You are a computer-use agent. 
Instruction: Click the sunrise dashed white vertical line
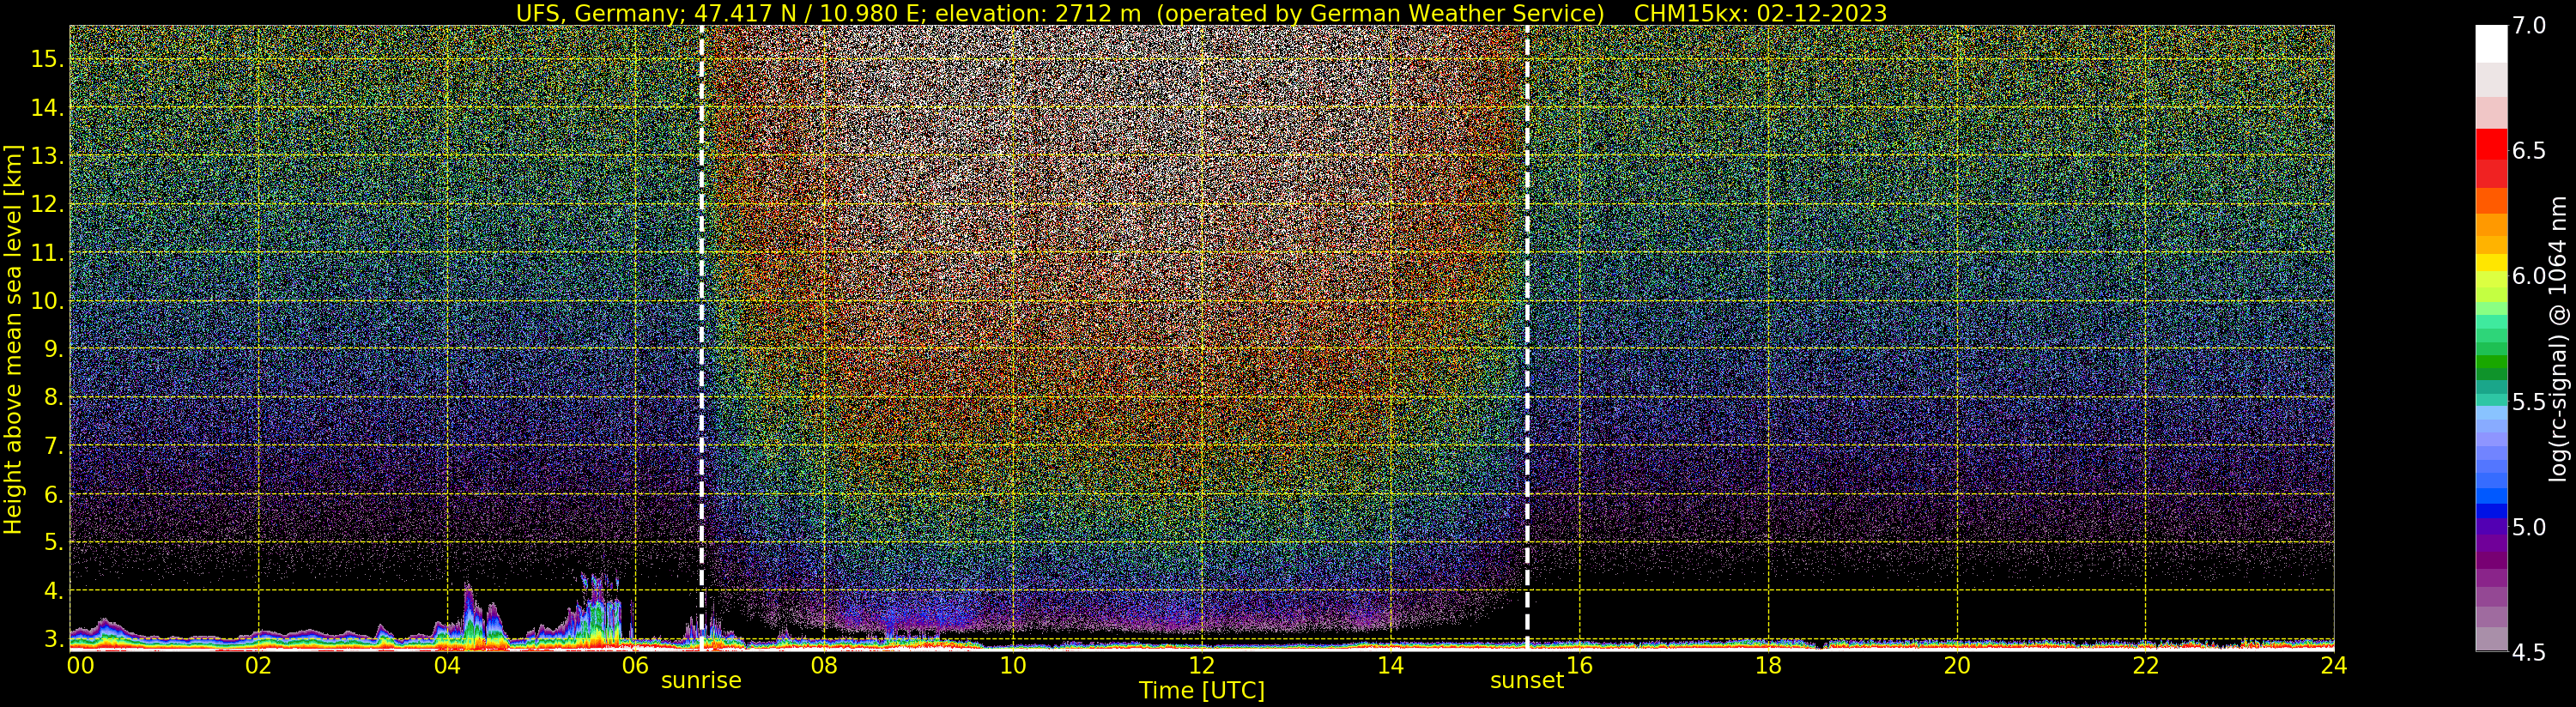(702, 337)
